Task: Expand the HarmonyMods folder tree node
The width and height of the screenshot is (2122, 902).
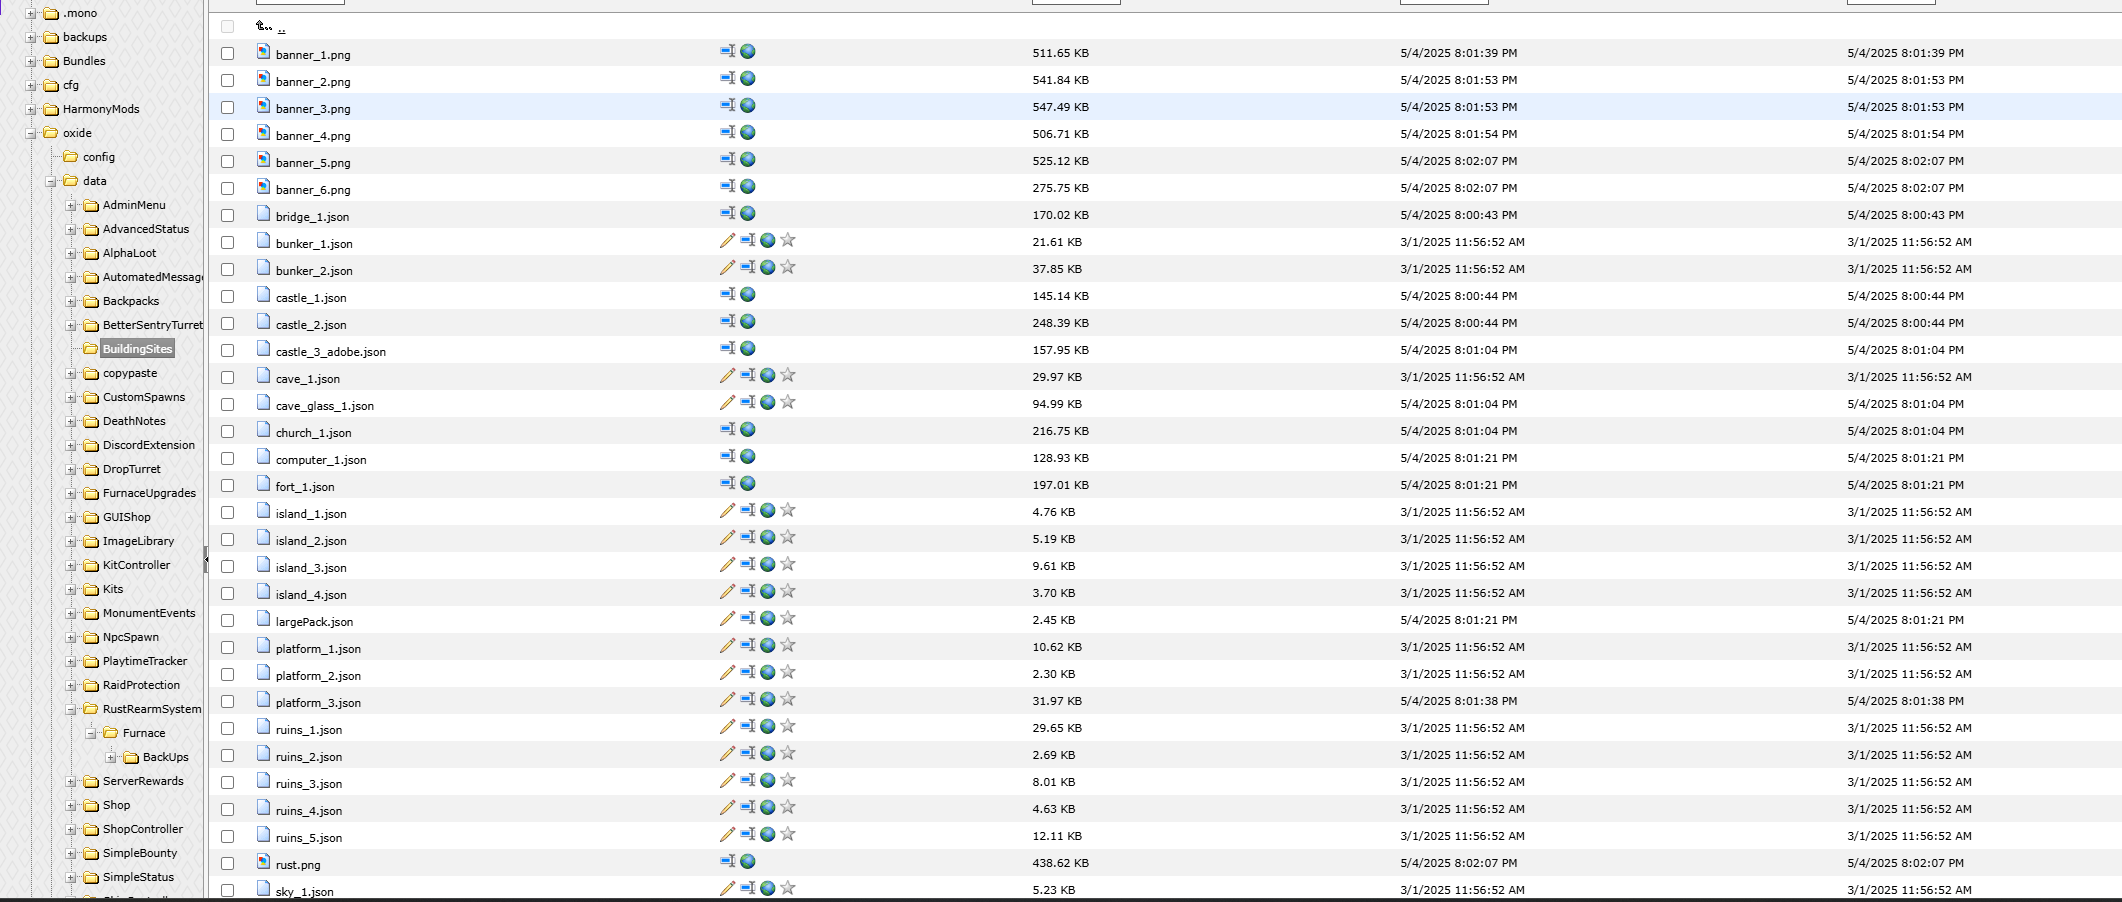Action: 31,109
